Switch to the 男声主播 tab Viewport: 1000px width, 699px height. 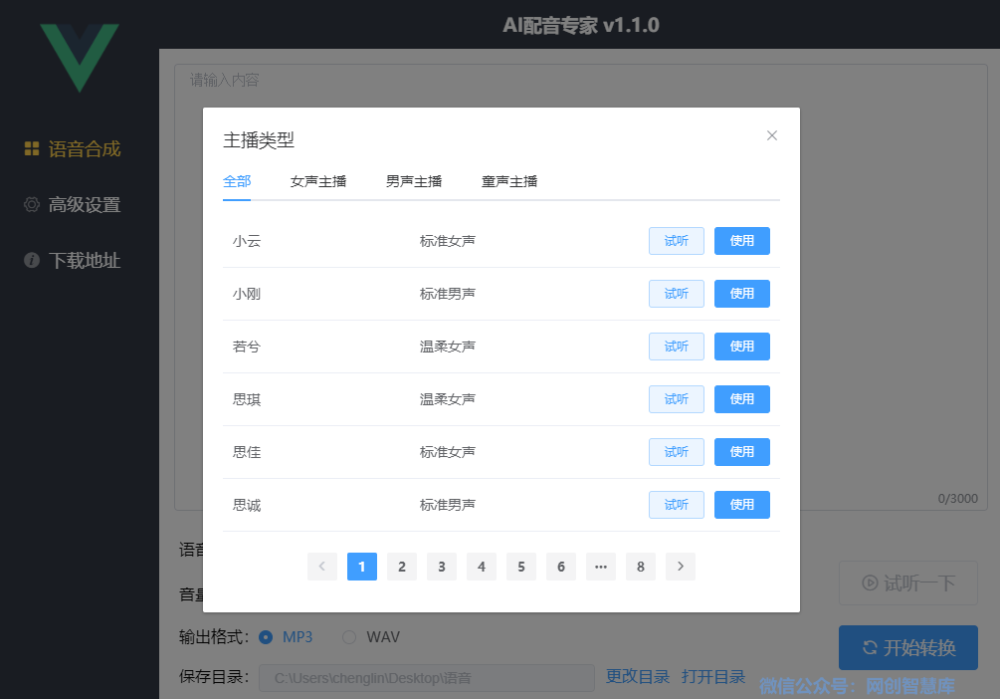tap(414, 181)
